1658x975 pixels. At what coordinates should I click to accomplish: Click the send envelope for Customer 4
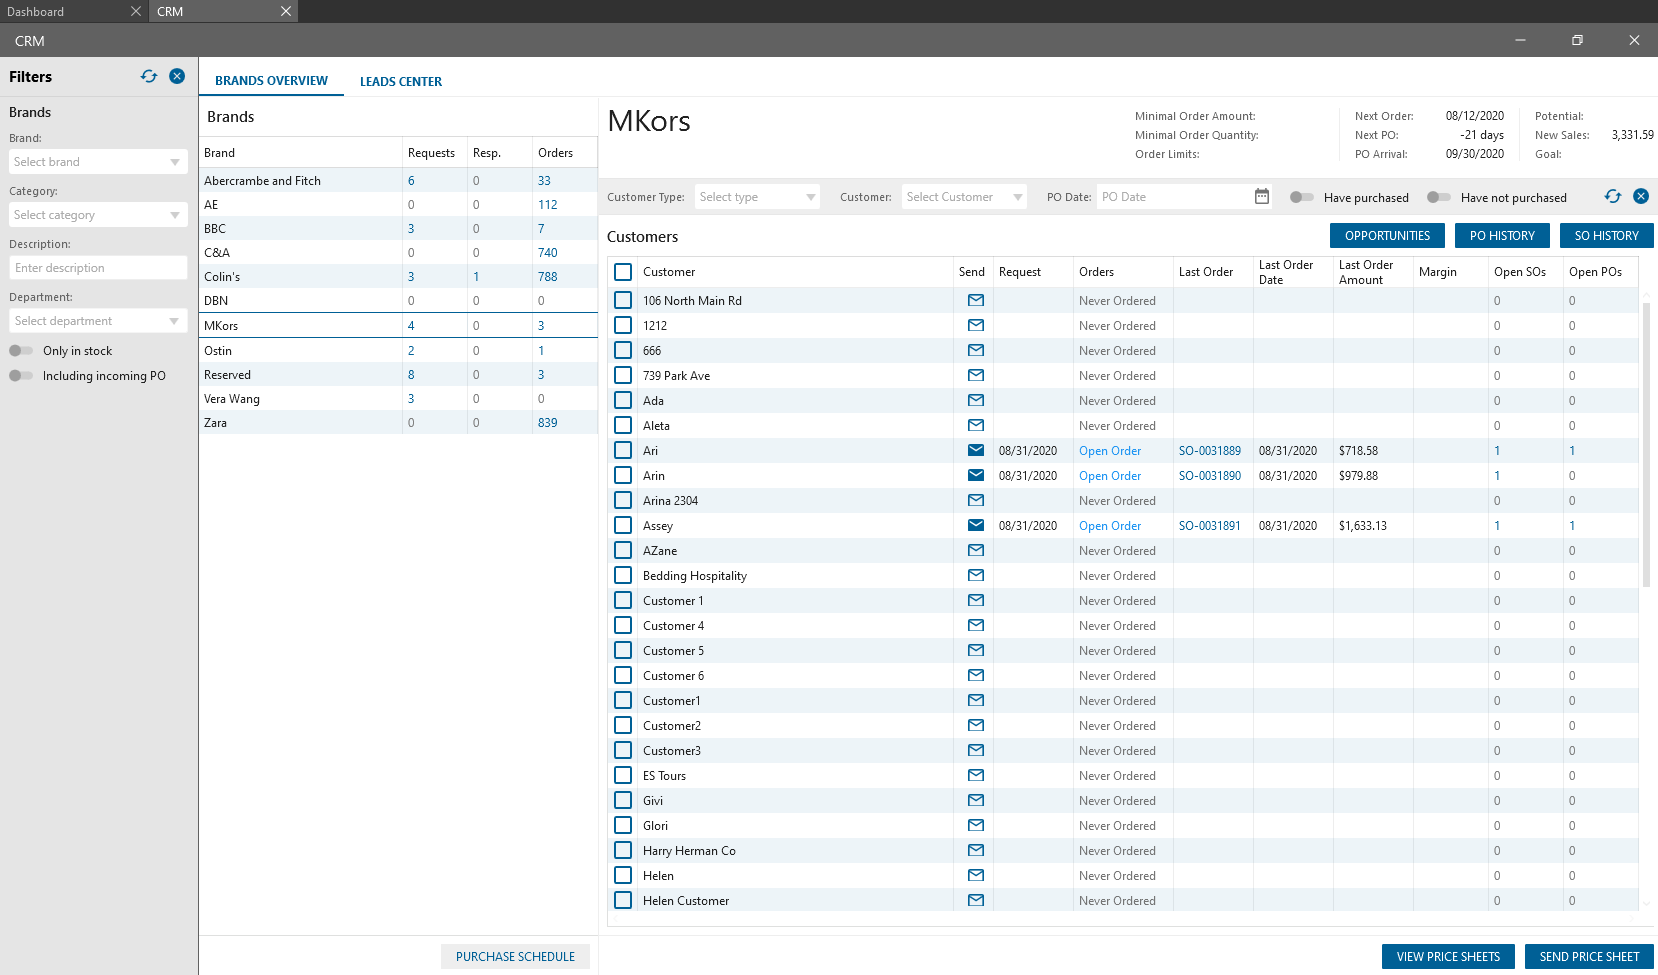(976, 625)
